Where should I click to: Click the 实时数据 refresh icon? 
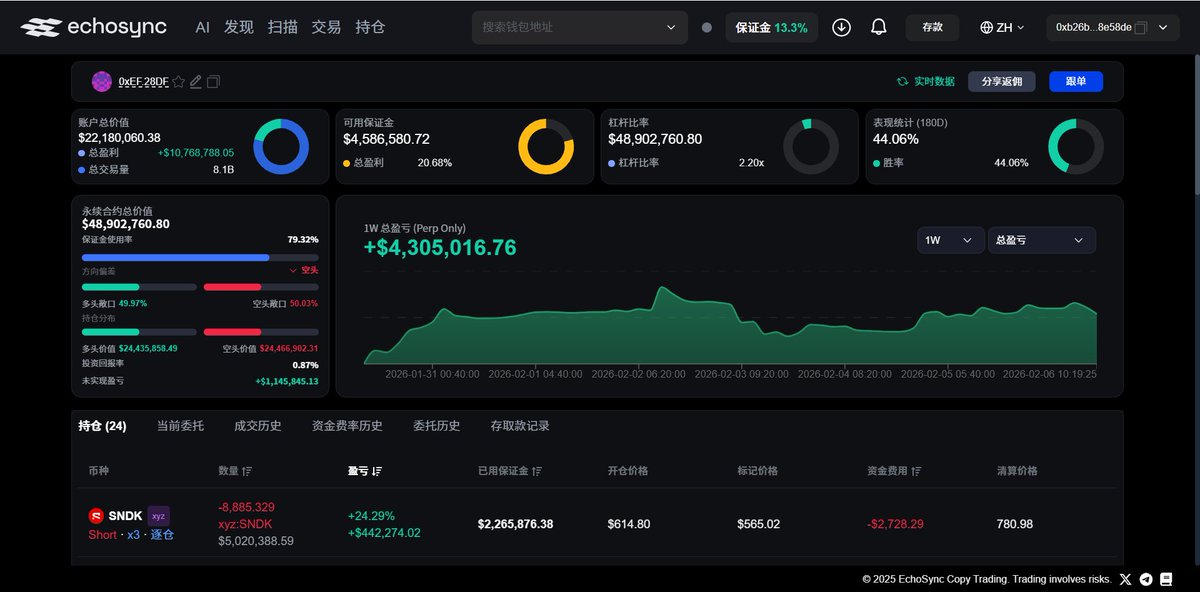click(903, 82)
